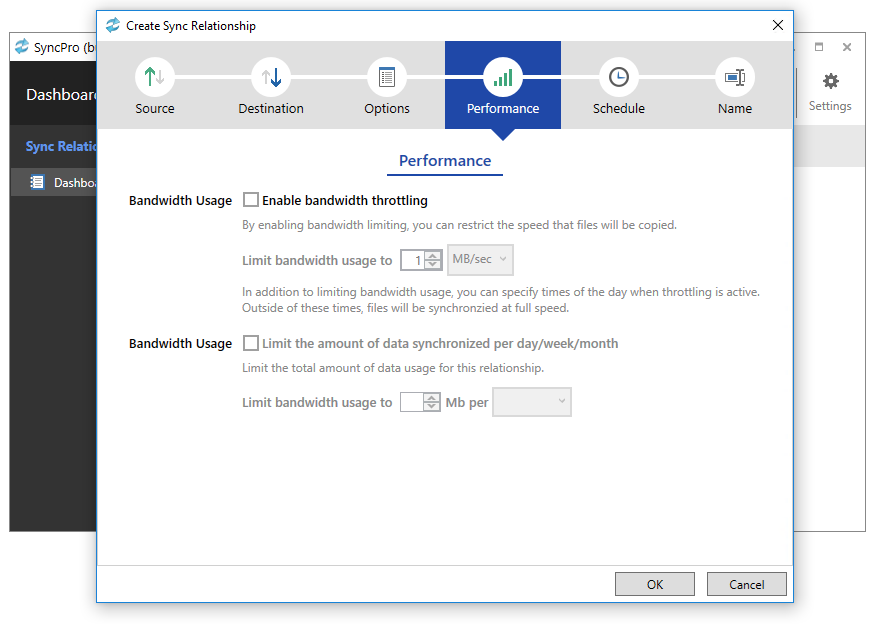Click the bandwidth limit spinner arrows
This screenshot has height=624, width=874.
pos(433,260)
